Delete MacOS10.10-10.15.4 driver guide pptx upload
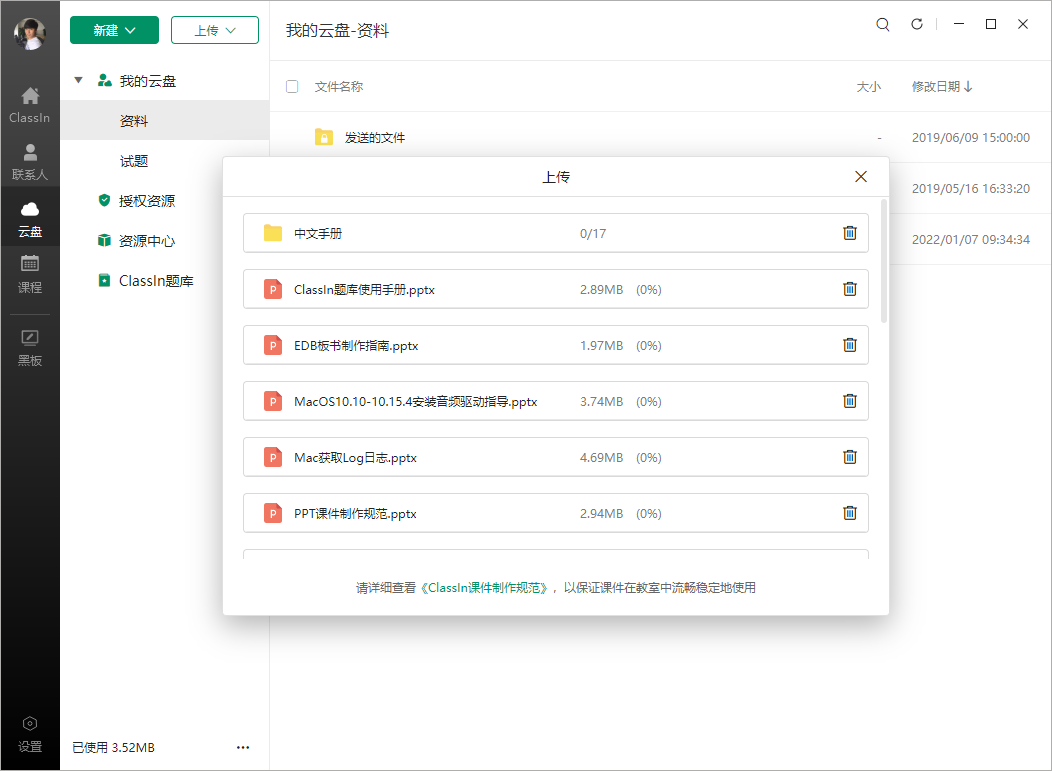Viewport: 1052px width, 771px height. [849, 401]
